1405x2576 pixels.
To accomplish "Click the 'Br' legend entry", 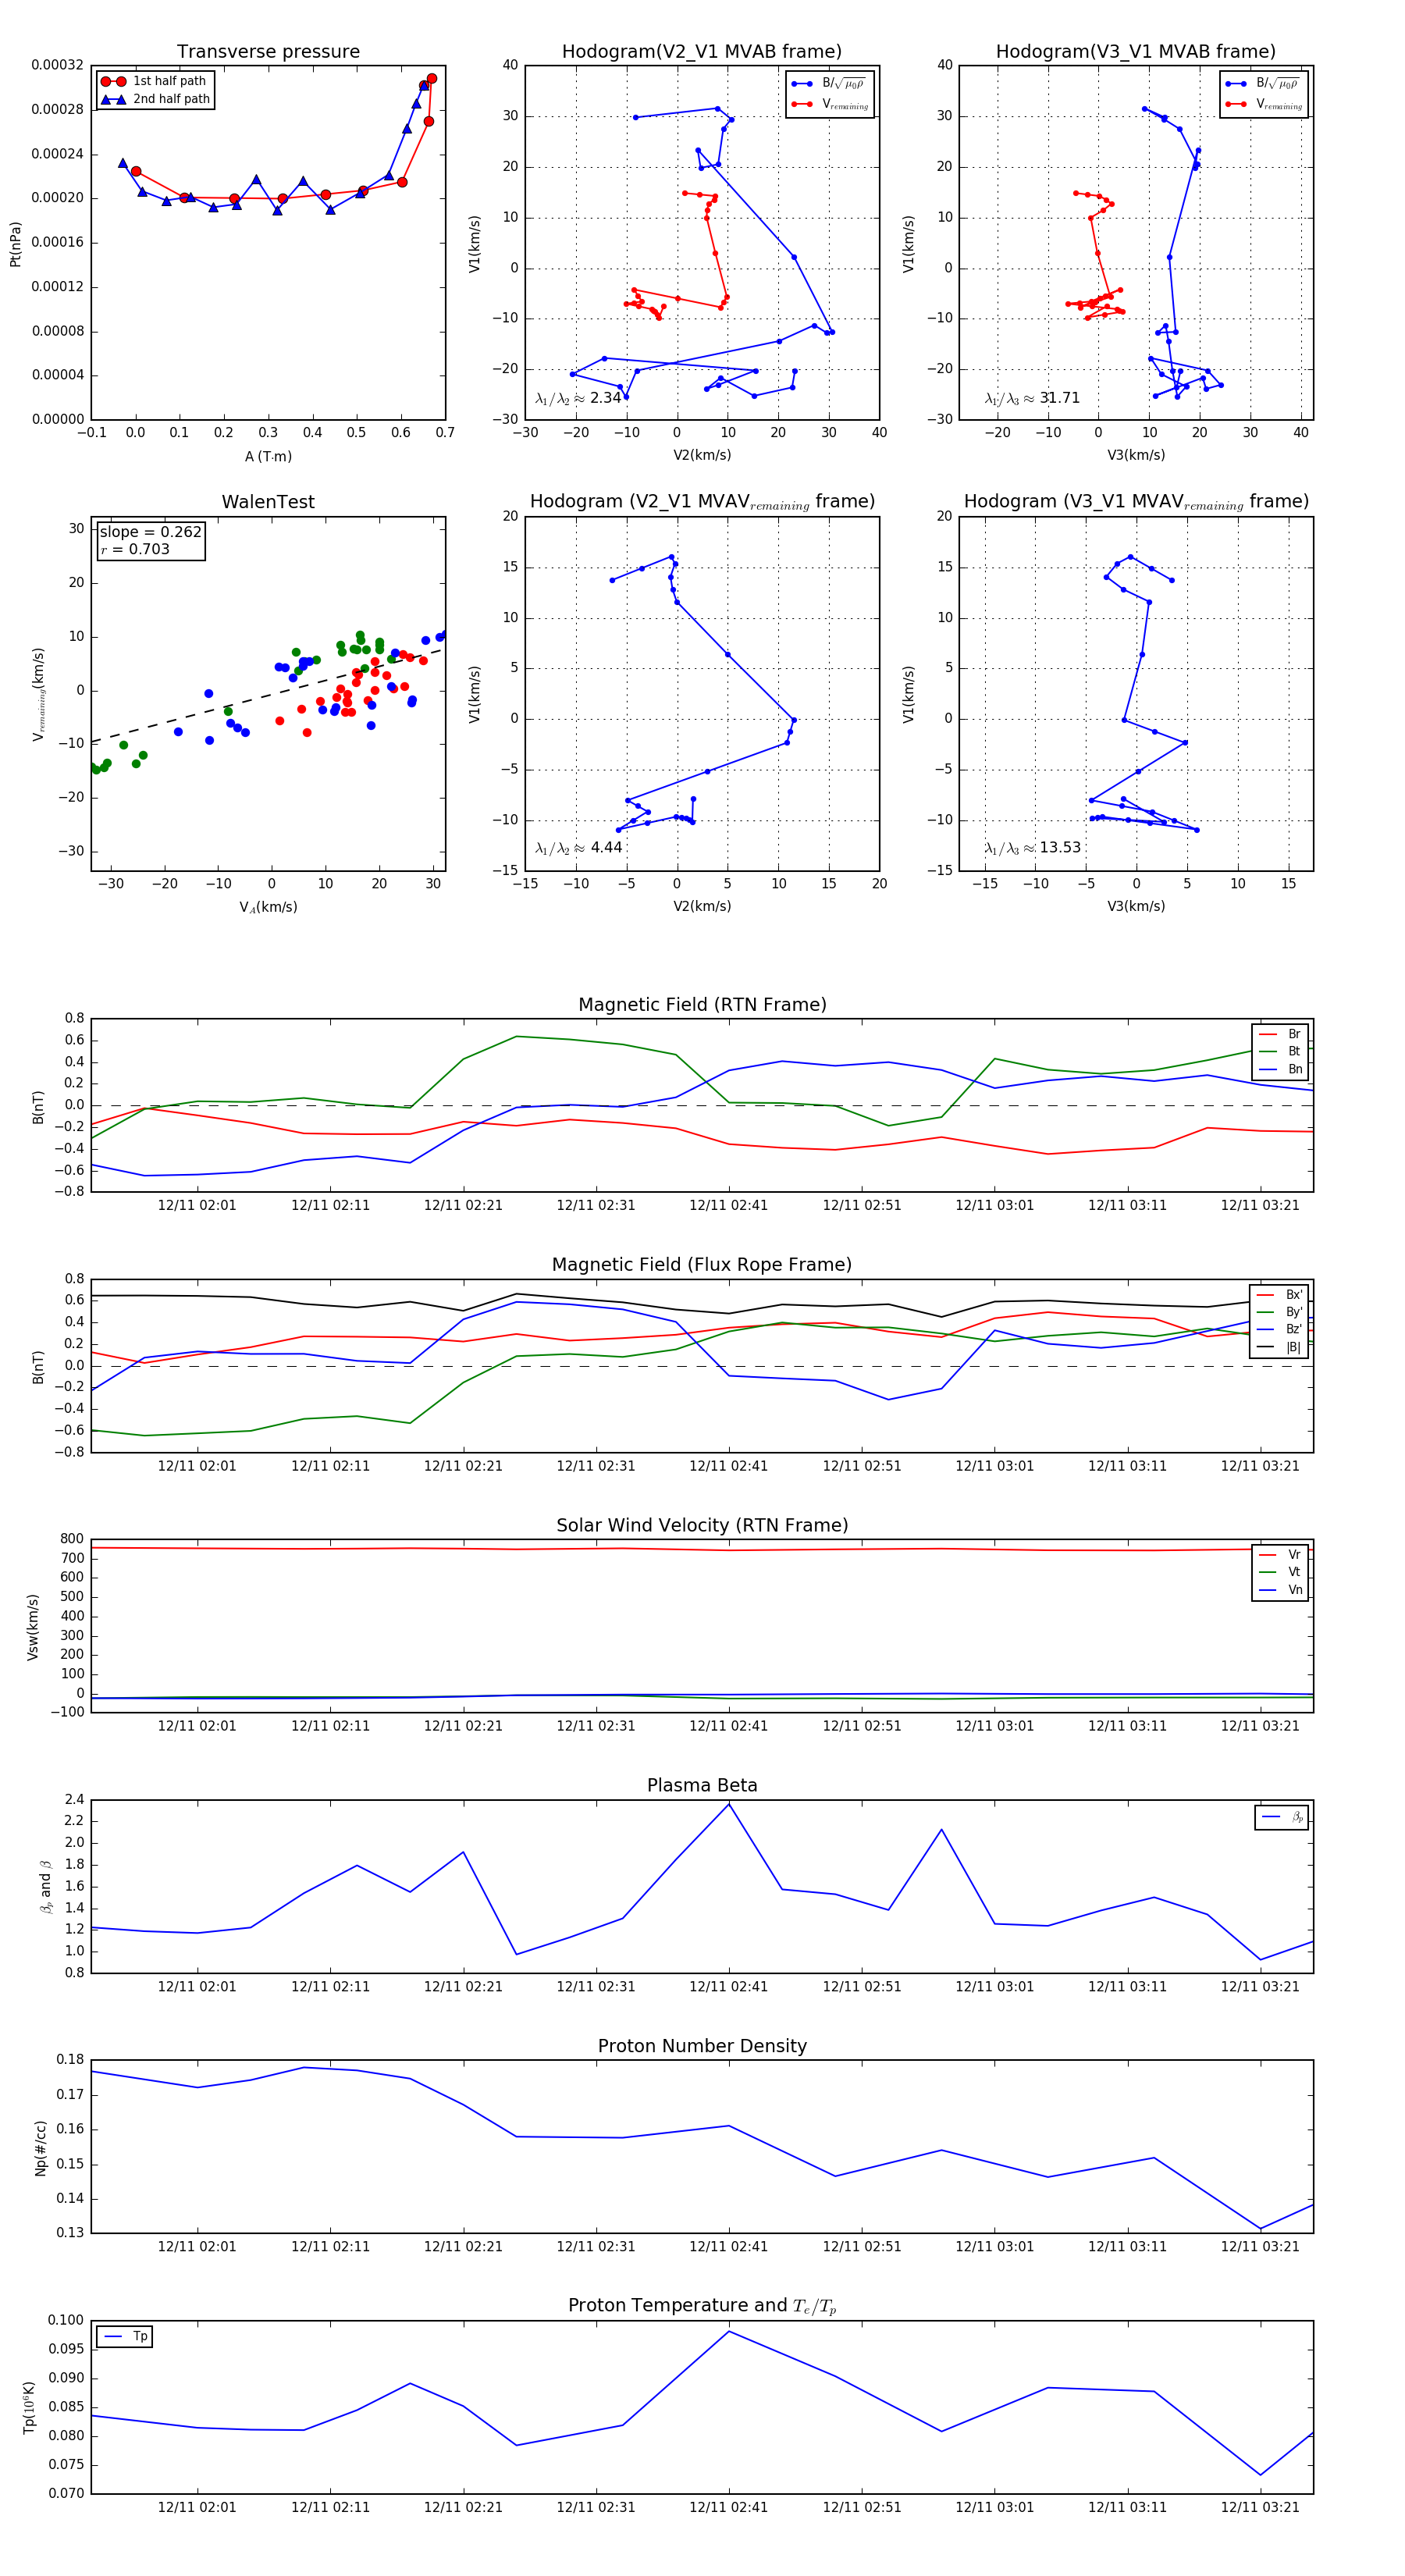I will (1280, 1034).
